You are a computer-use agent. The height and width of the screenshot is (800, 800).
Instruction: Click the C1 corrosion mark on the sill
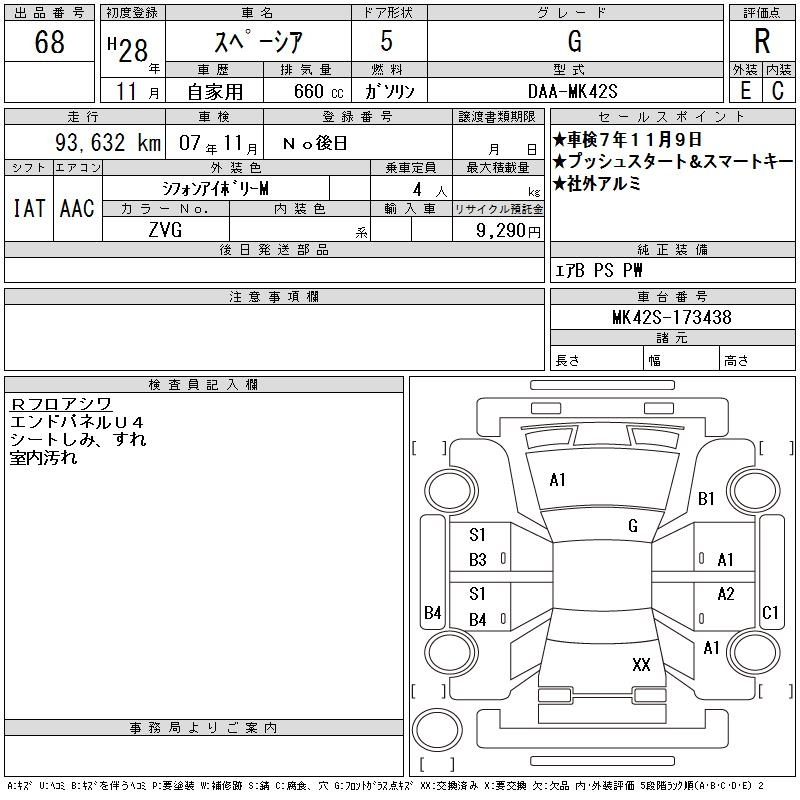click(770, 612)
